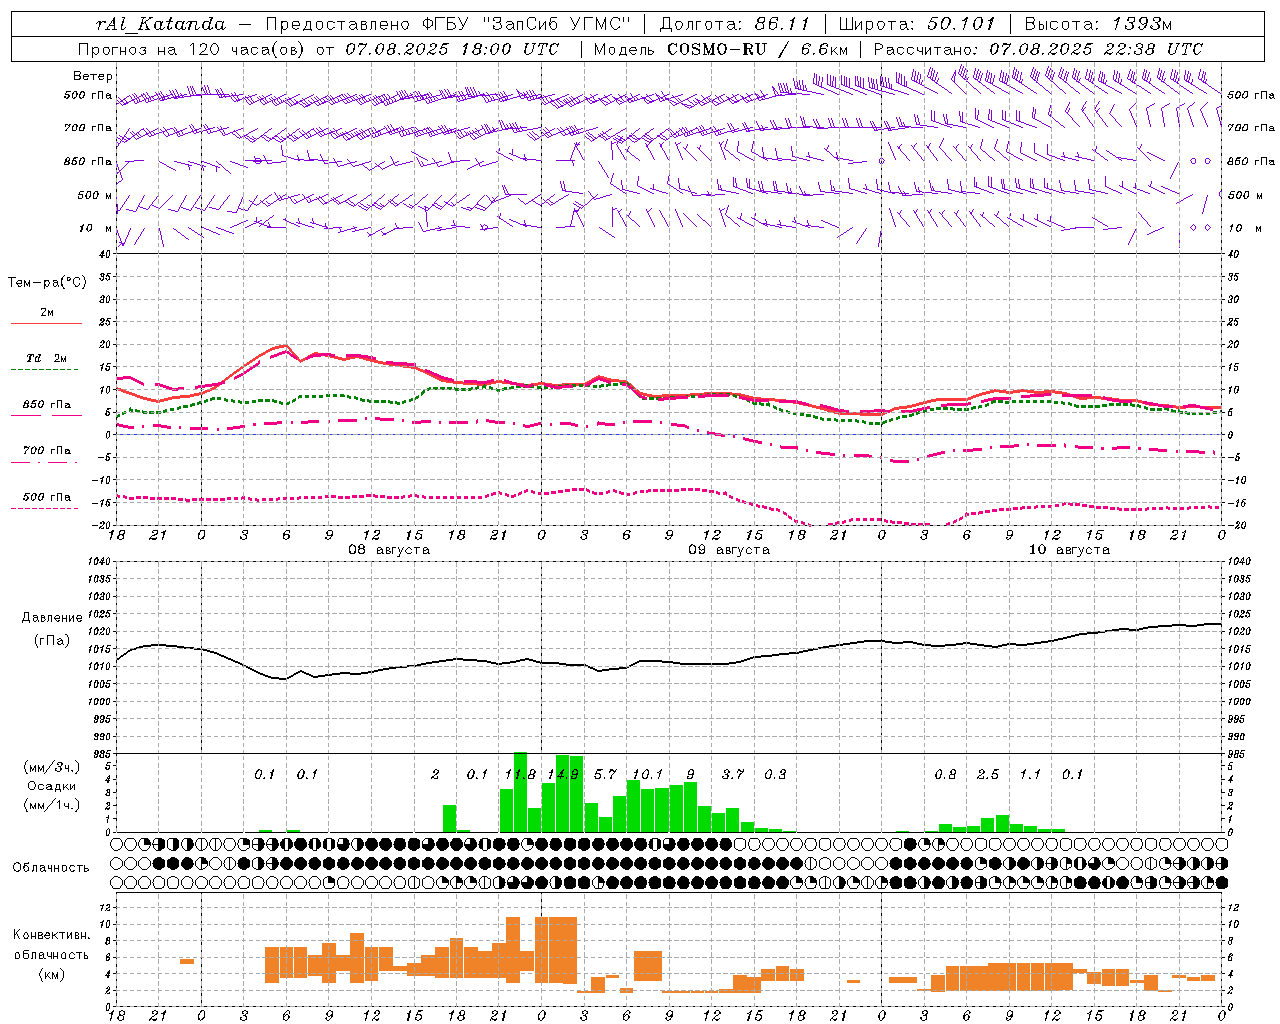Screen dimensions: 1280x1024
Task: Select the precipitation value 1.1
Action: [x=1030, y=775]
